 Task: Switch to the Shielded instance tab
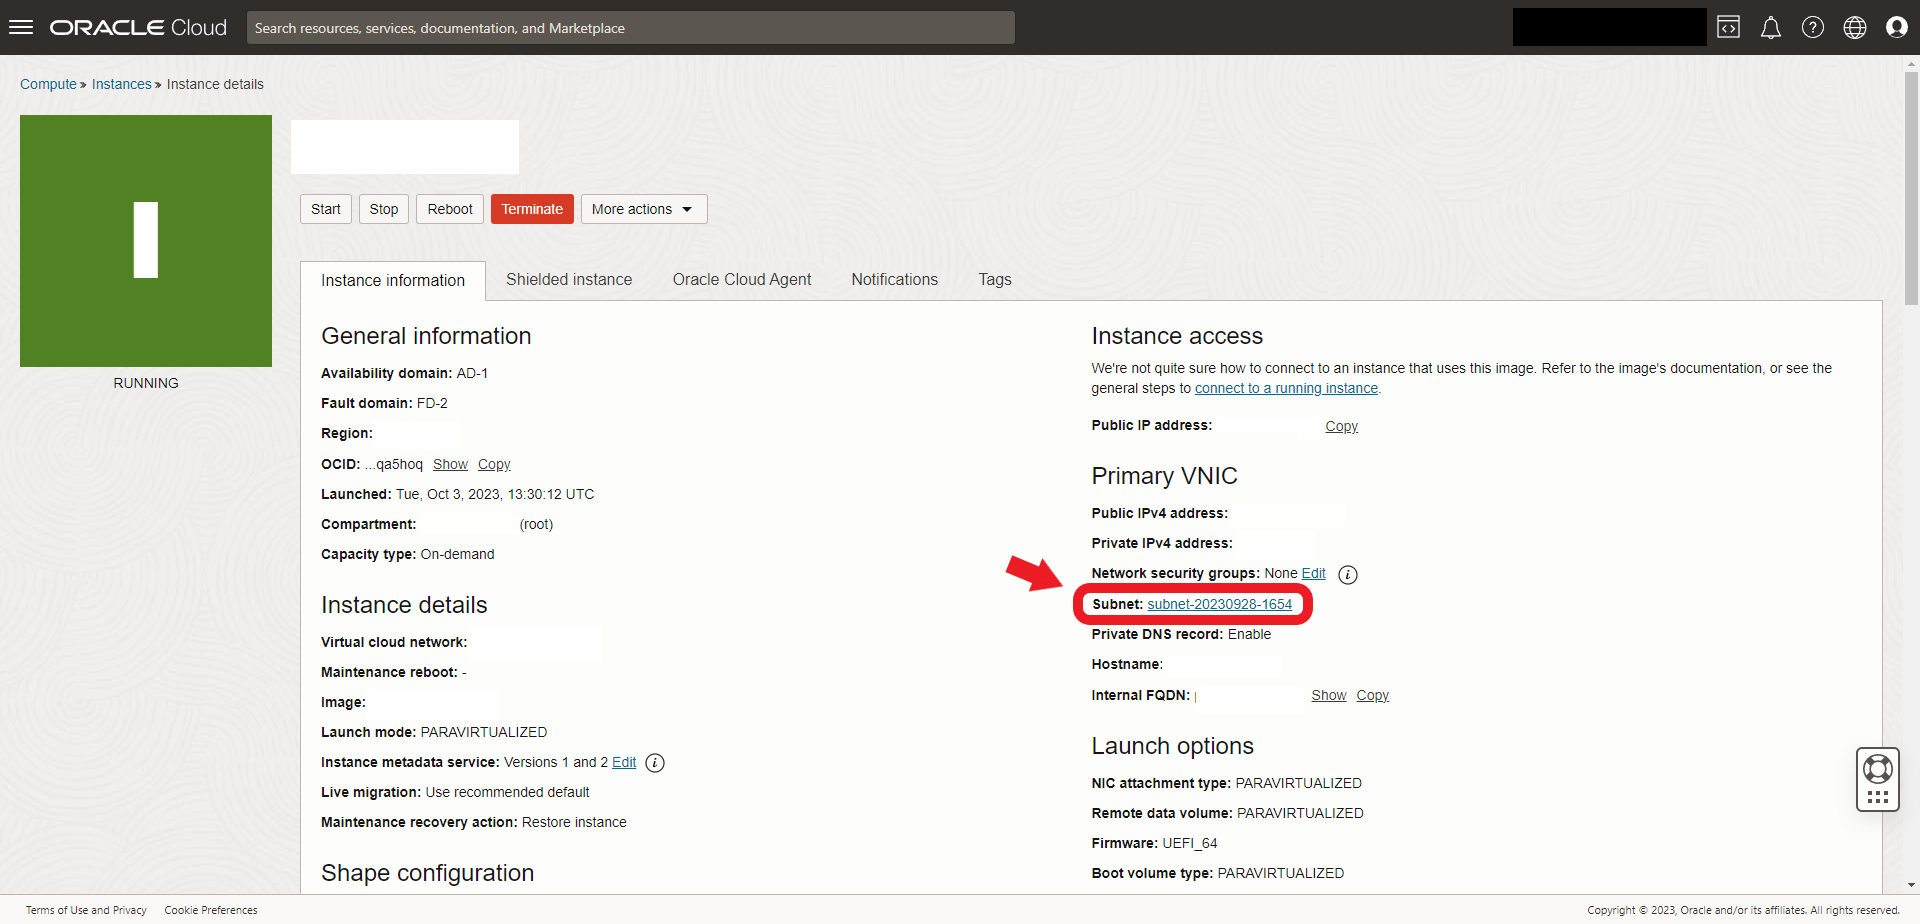[568, 280]
